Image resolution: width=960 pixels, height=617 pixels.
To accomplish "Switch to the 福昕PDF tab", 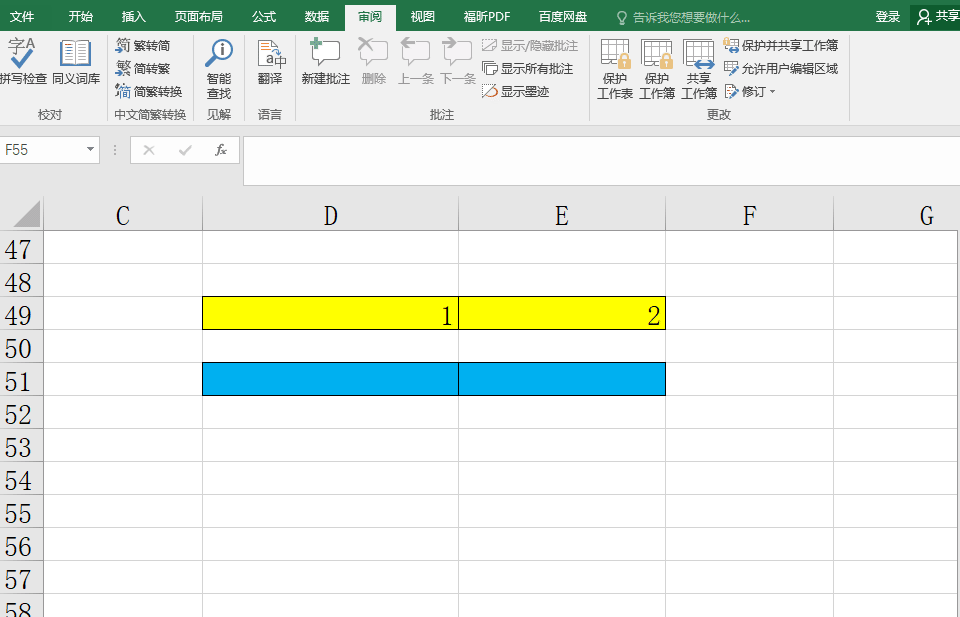I will coord(487,17).
